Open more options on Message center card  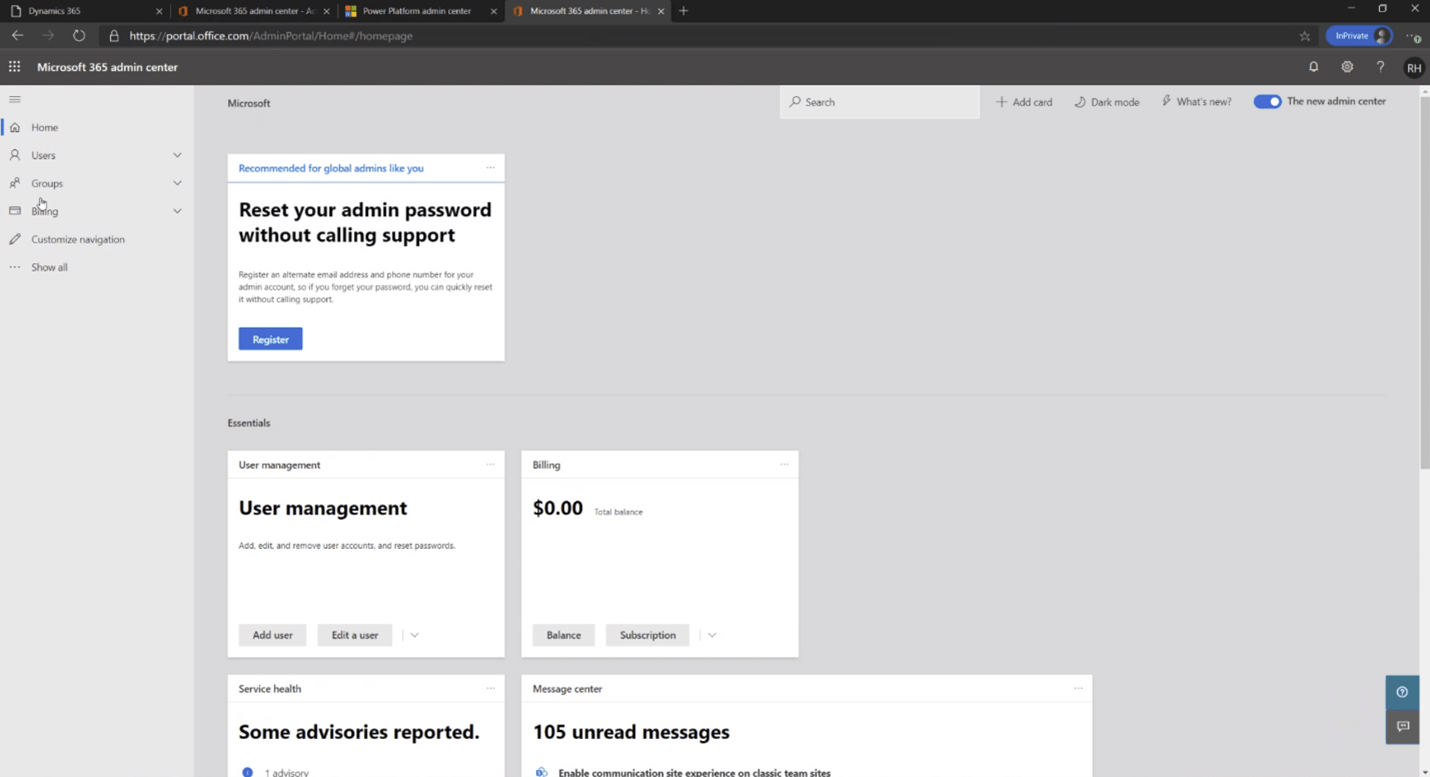(1078, 688)
